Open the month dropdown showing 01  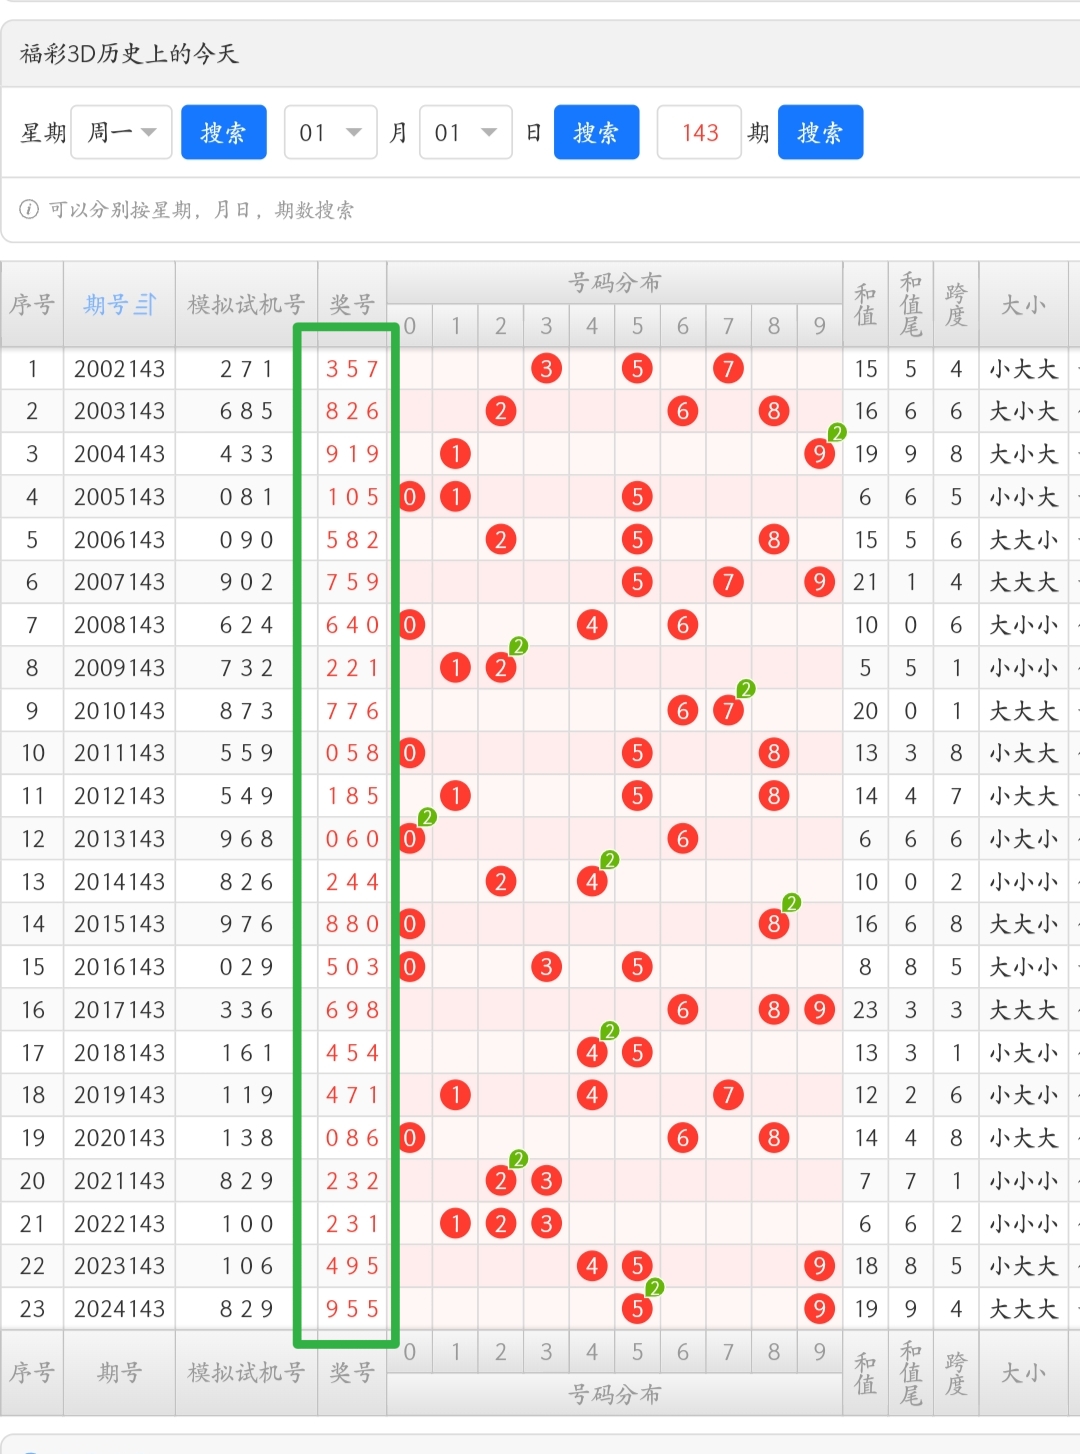331,132
